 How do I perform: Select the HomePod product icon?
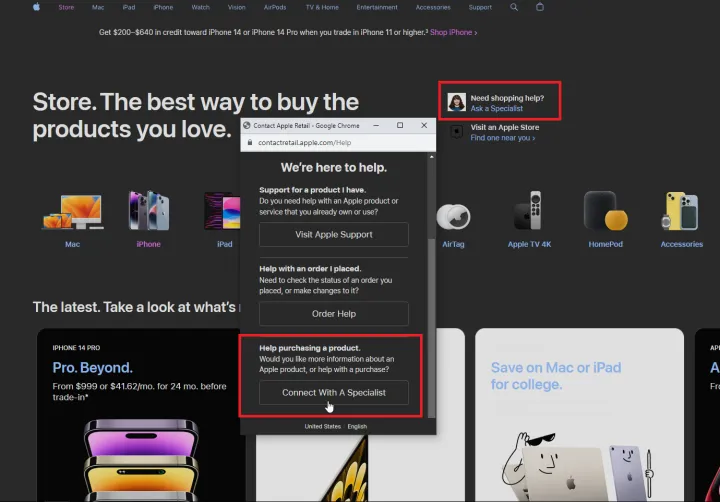pos(605,210)
